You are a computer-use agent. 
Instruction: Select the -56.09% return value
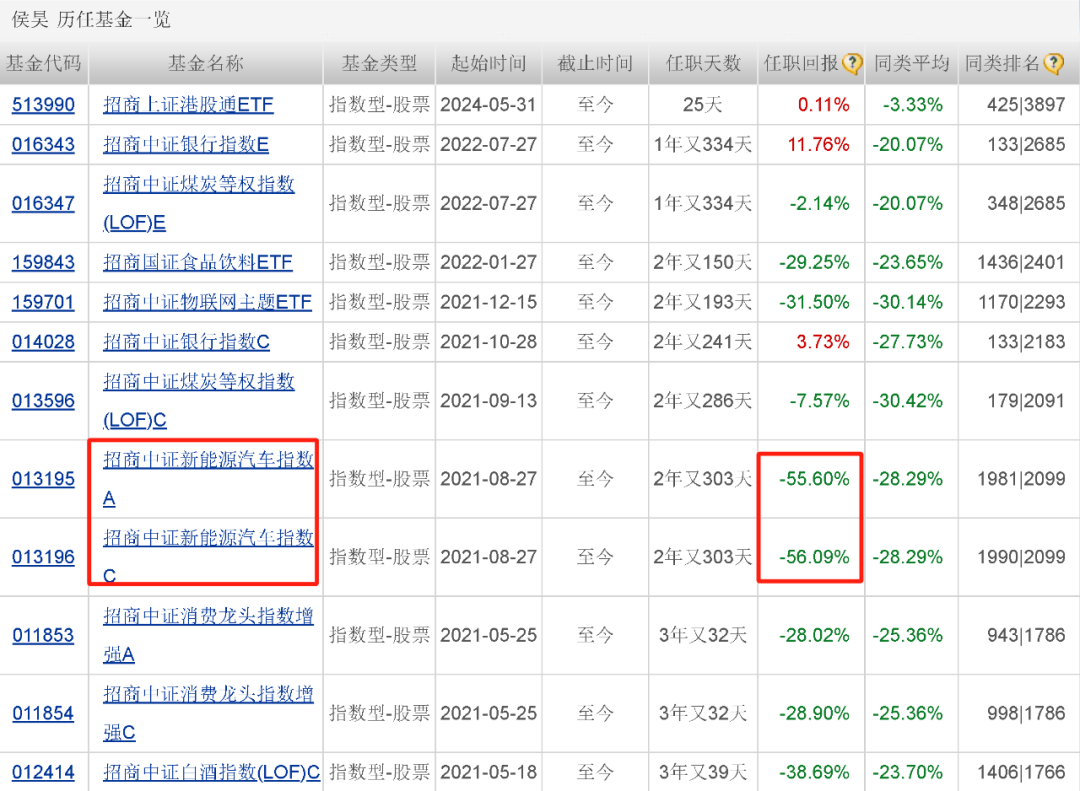[814, 557]
